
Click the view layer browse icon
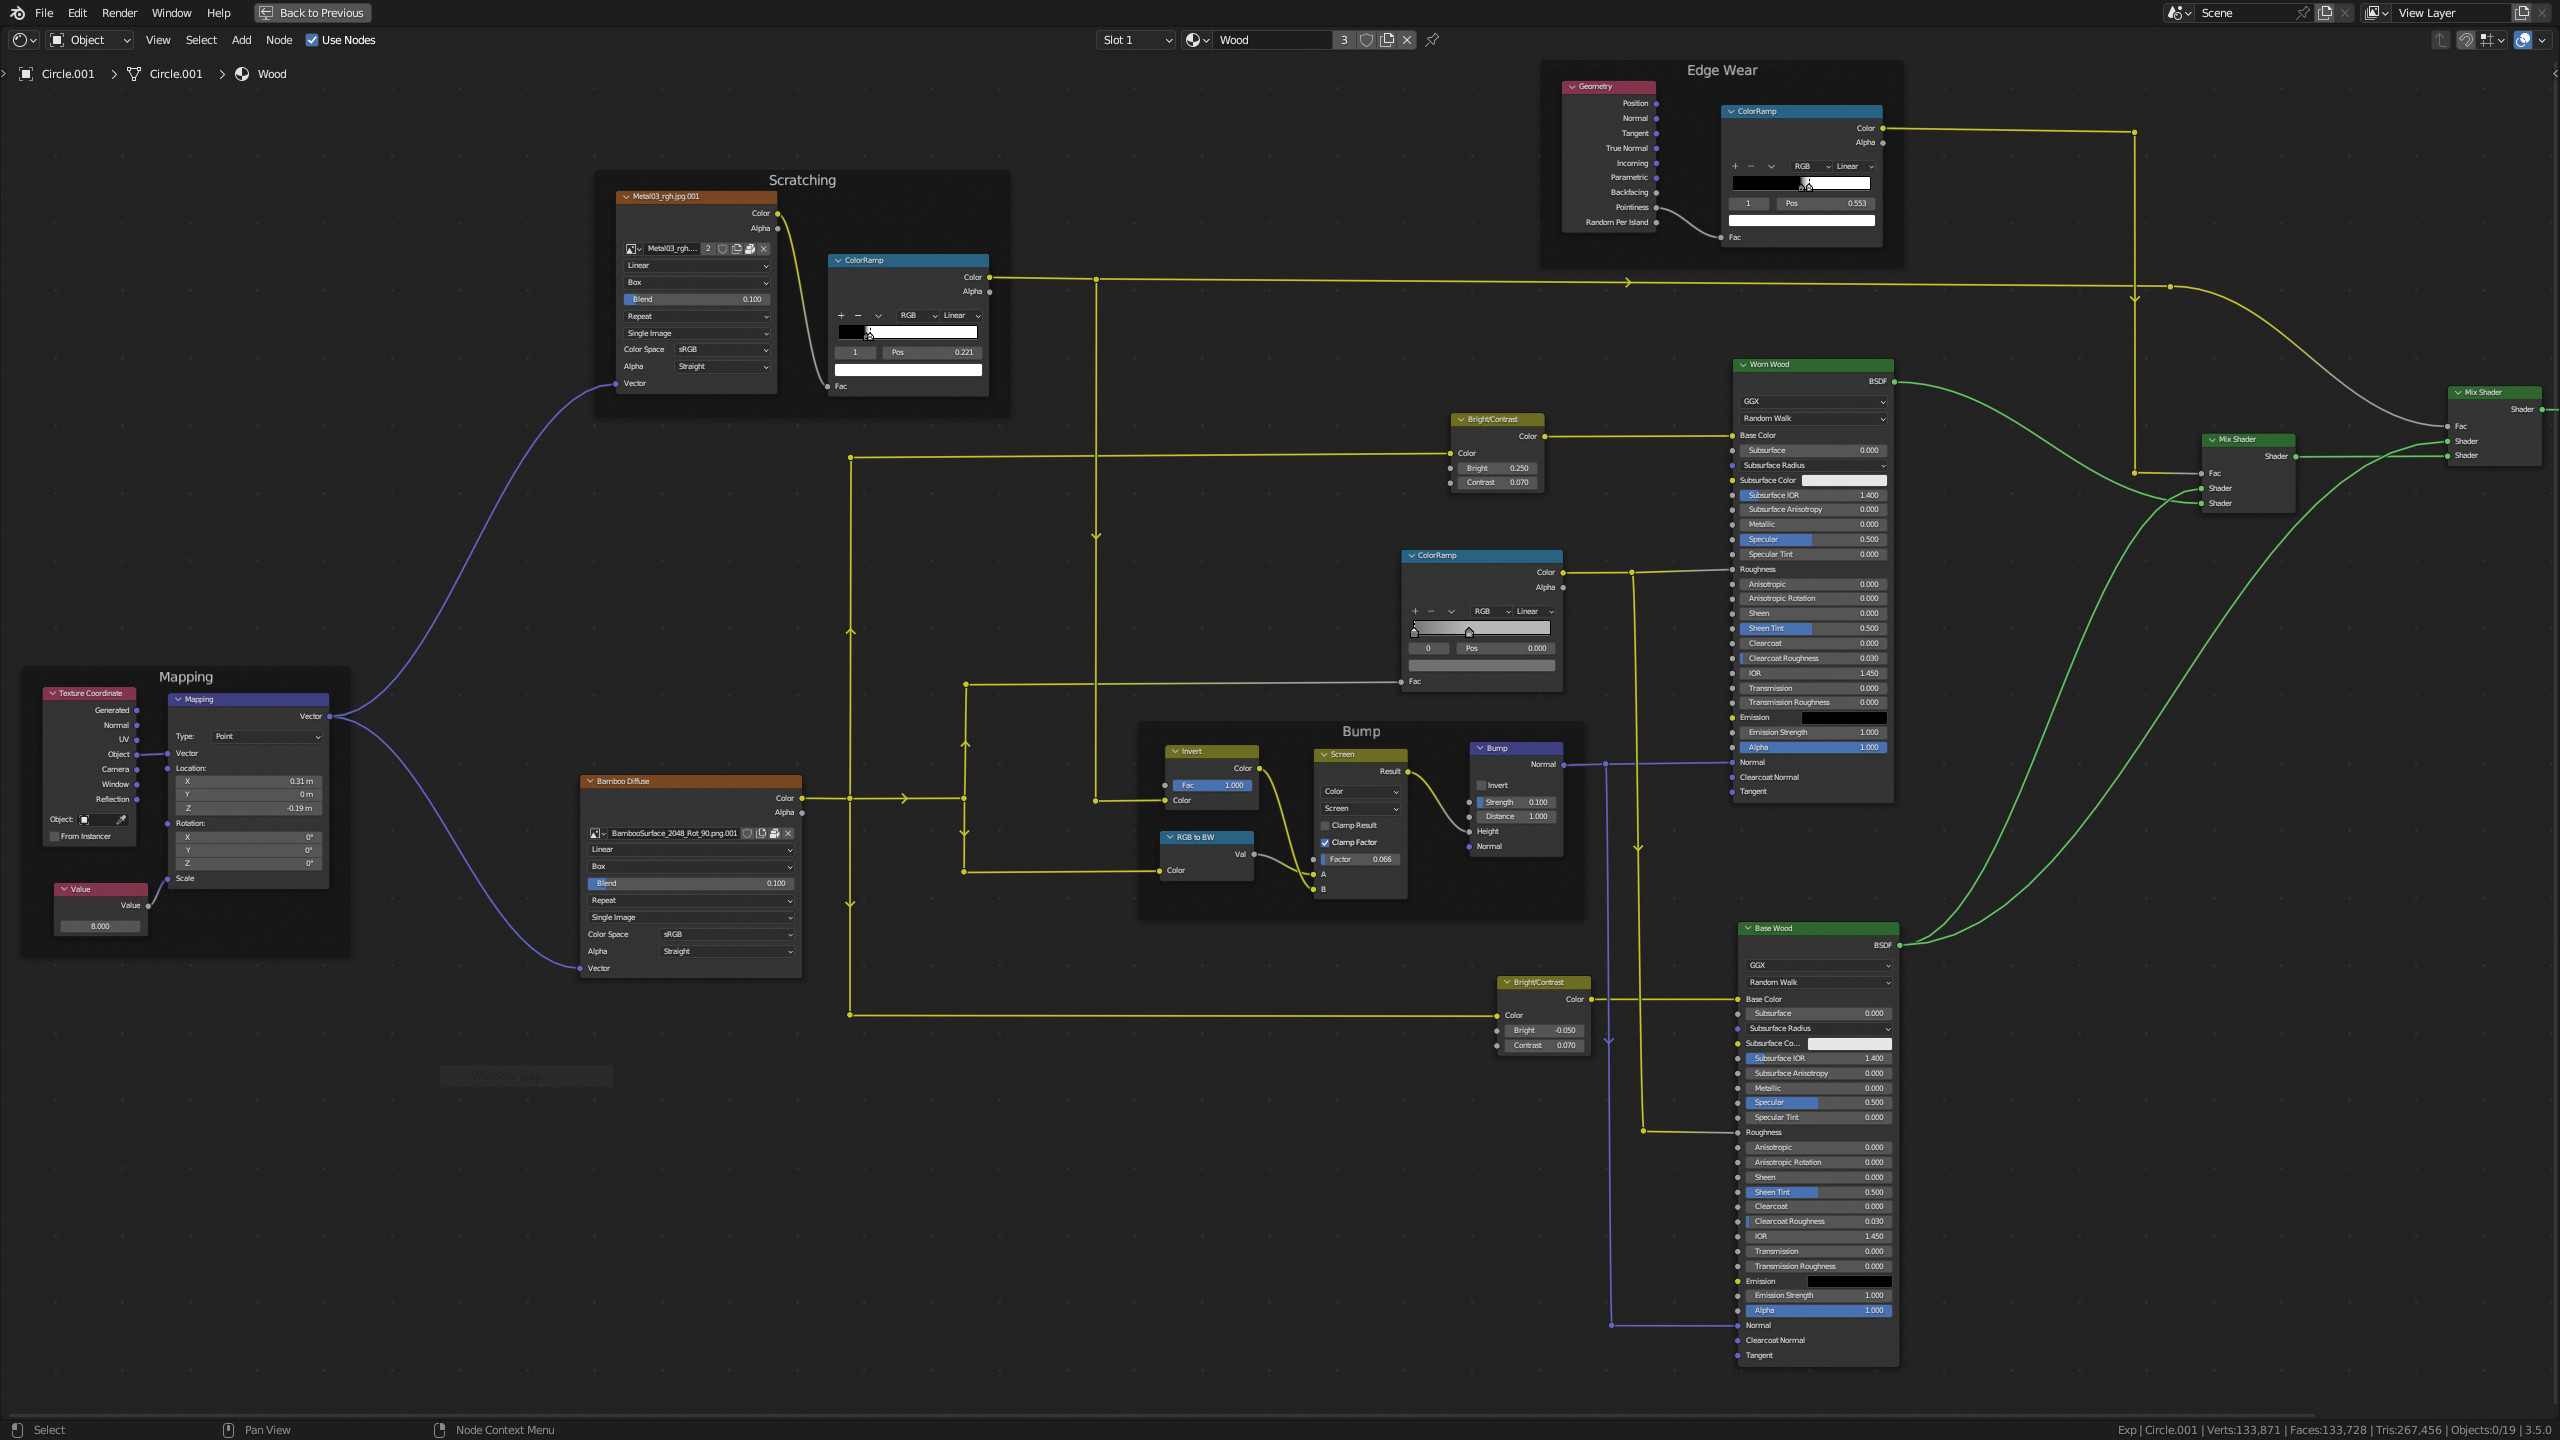(2377, 13)
